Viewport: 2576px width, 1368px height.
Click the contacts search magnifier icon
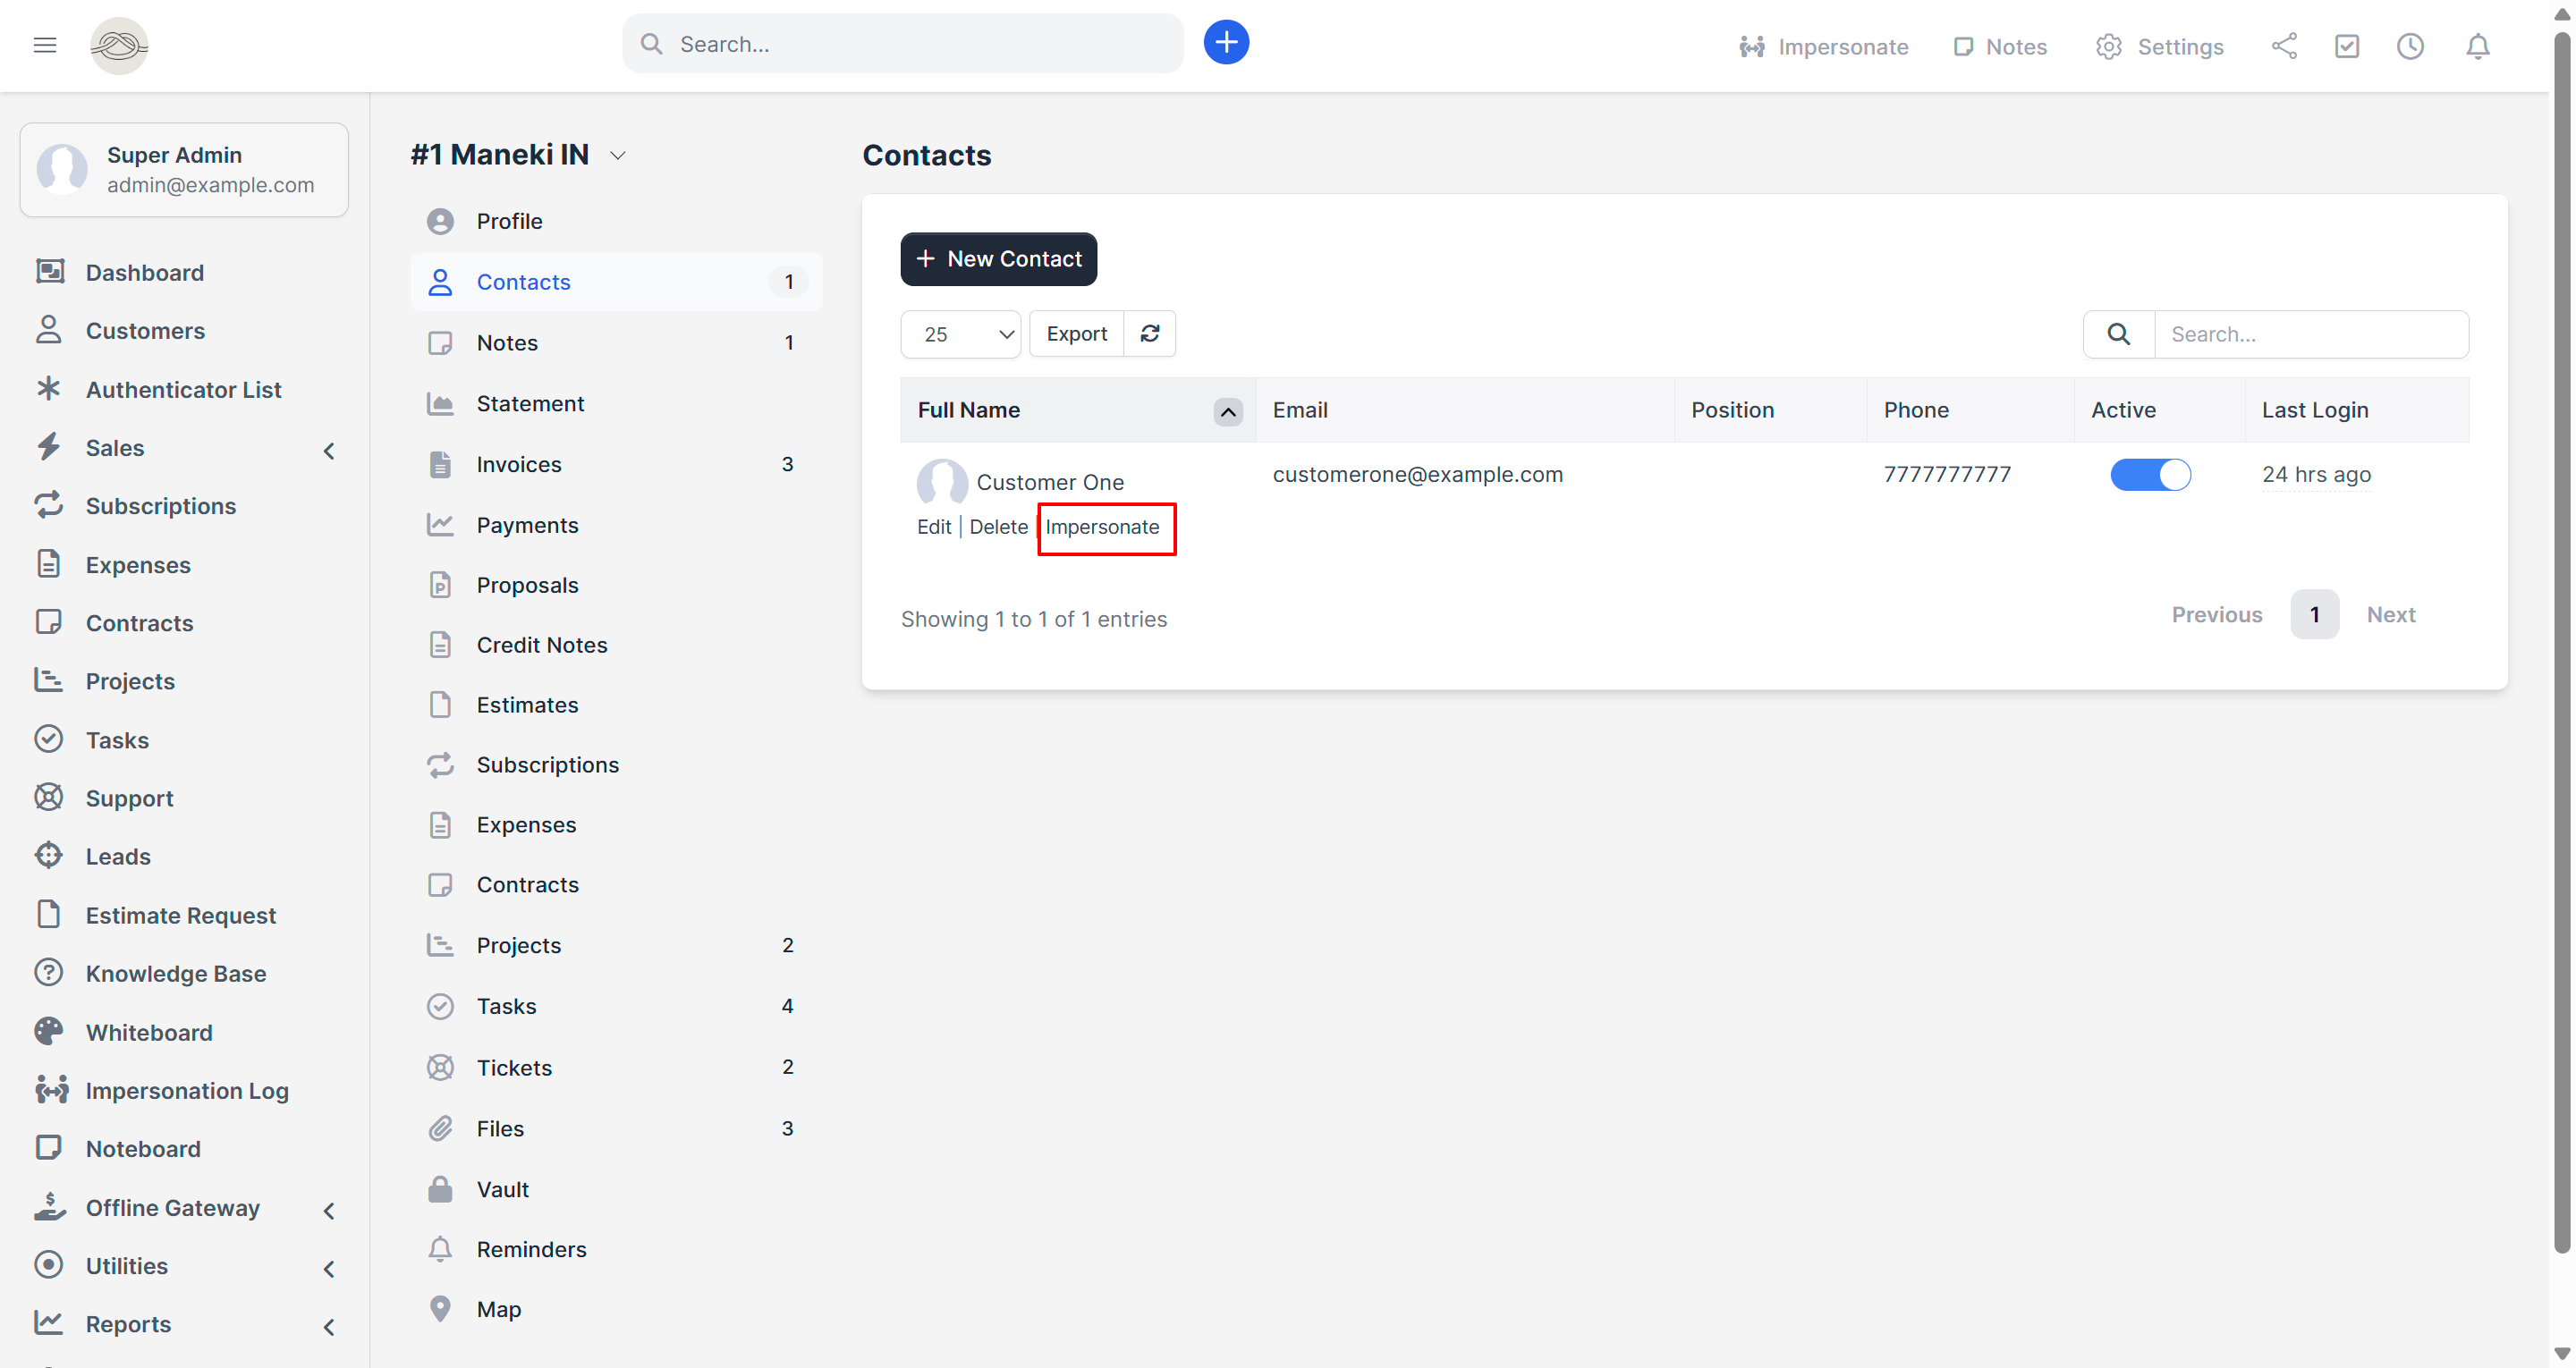[x=2118, y=334]
